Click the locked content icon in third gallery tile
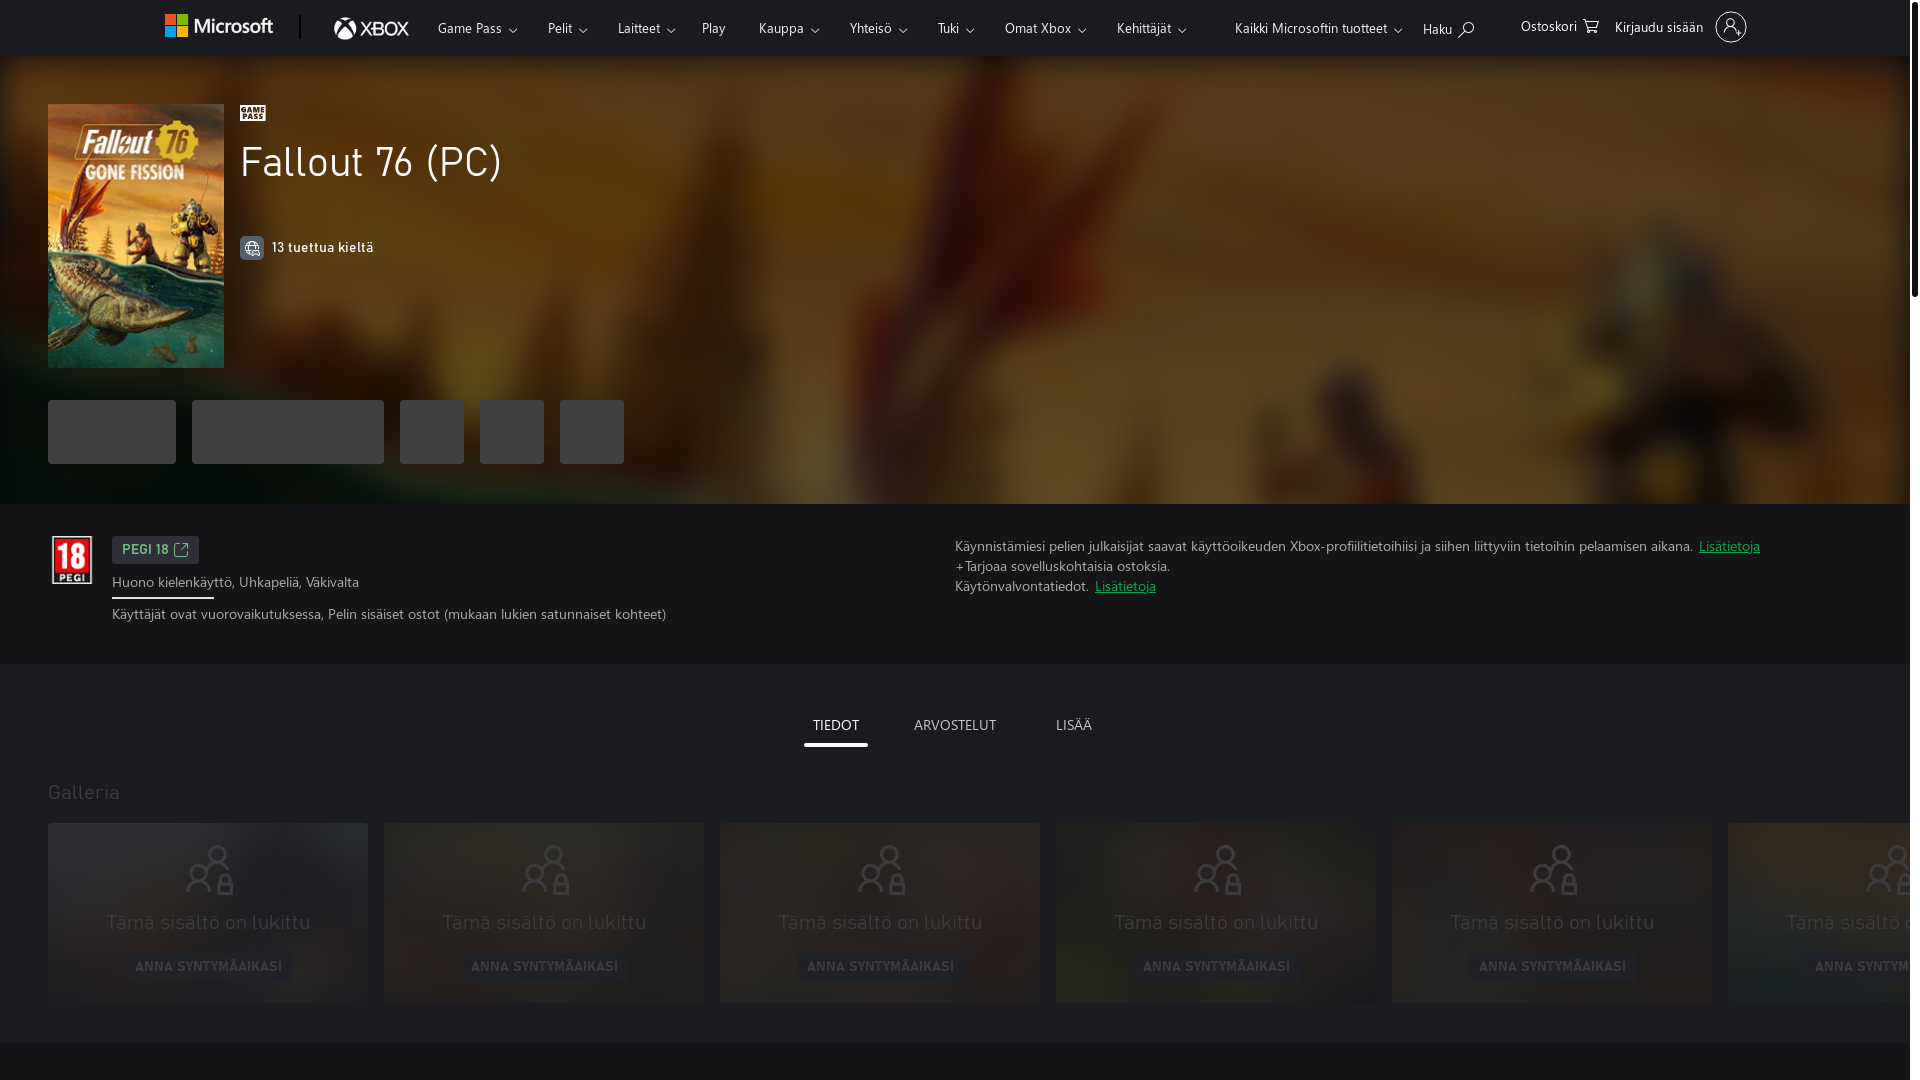The width and height of the screenshot is (1920, 1080). coord(881,870)
